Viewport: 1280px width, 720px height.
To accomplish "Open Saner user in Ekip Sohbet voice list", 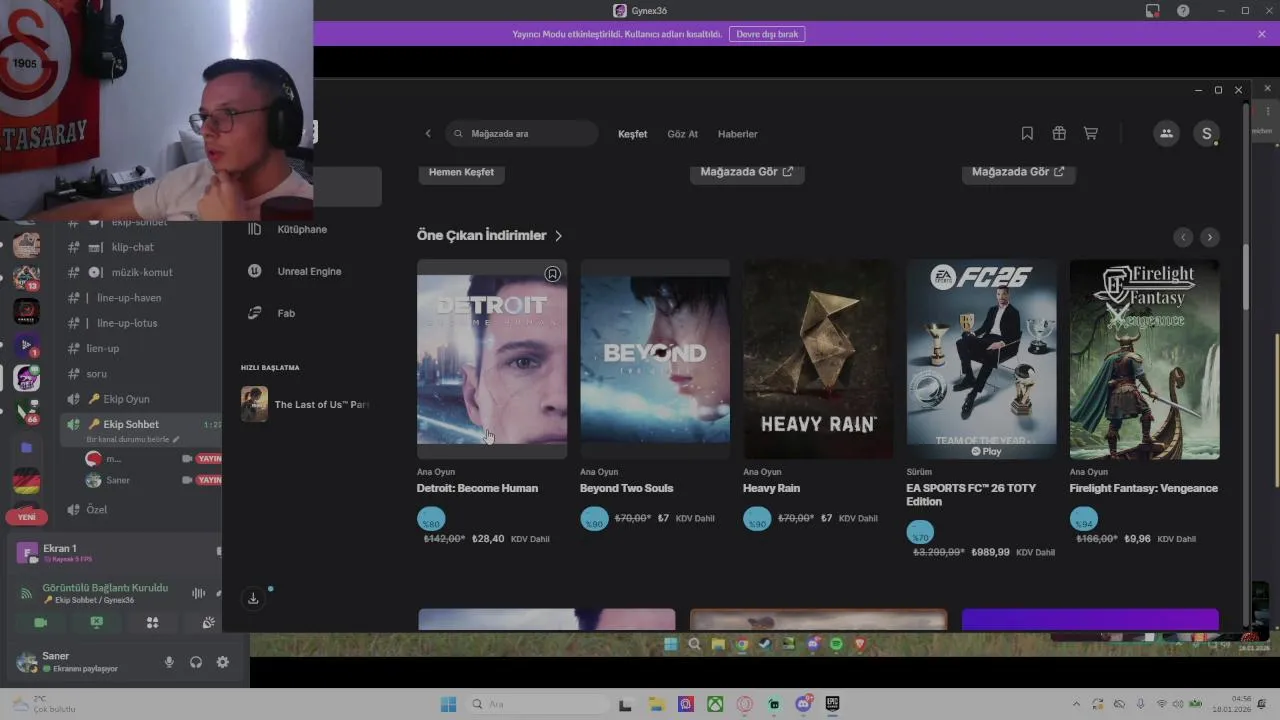I will (x=118, y=480).
